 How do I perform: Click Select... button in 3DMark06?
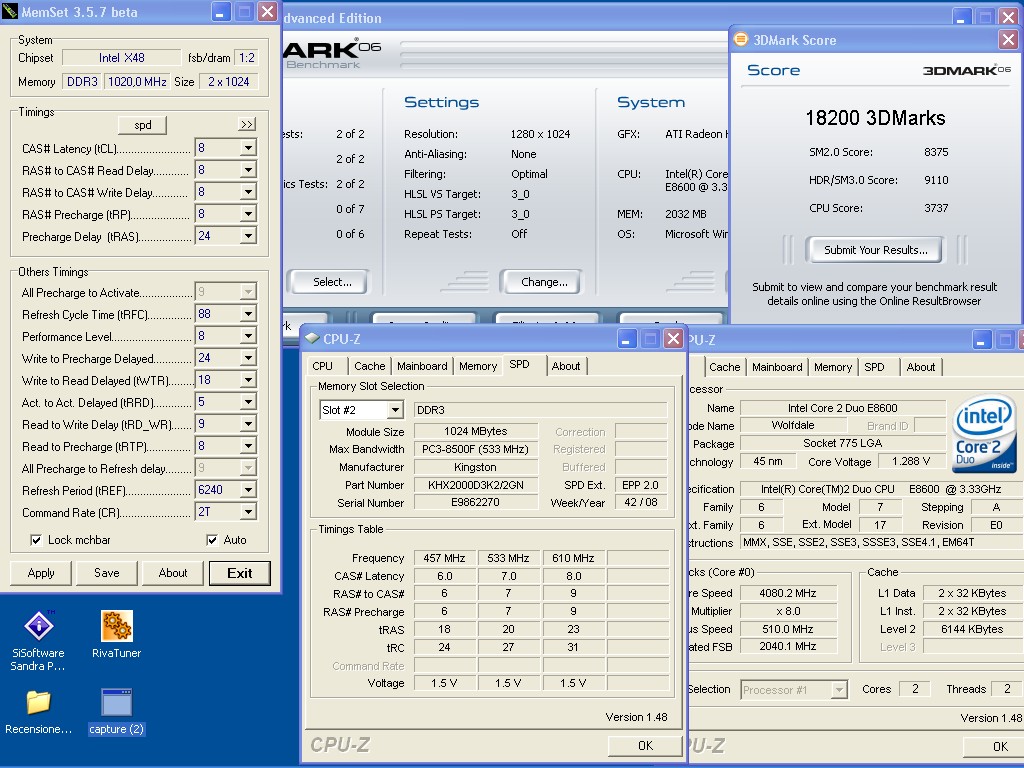(x=332, y=282)
